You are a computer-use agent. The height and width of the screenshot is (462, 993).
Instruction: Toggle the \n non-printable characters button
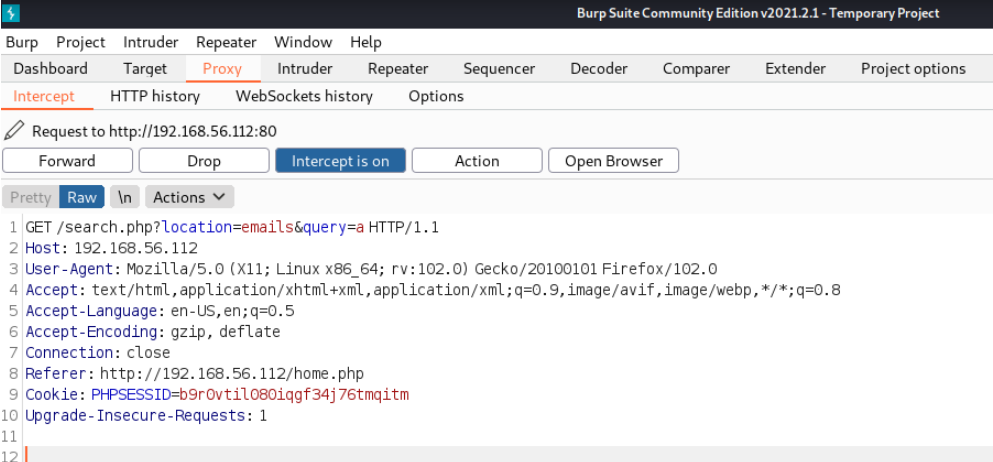[x=125, y=197]
